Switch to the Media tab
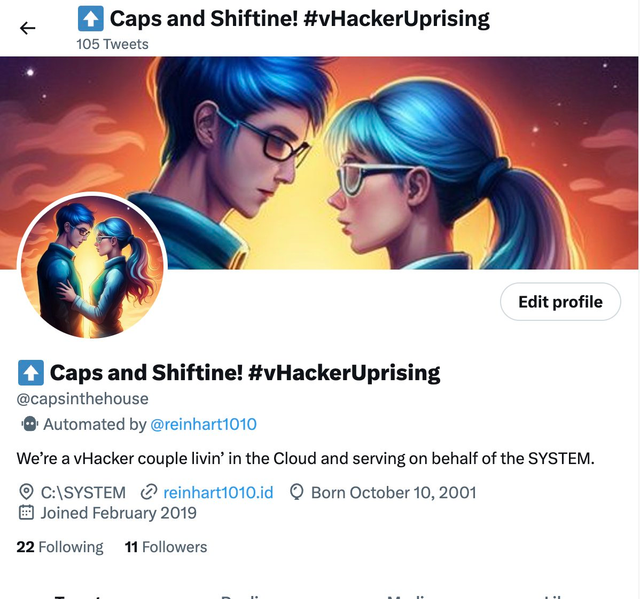 pyautogui.click(x=407, y=596)
